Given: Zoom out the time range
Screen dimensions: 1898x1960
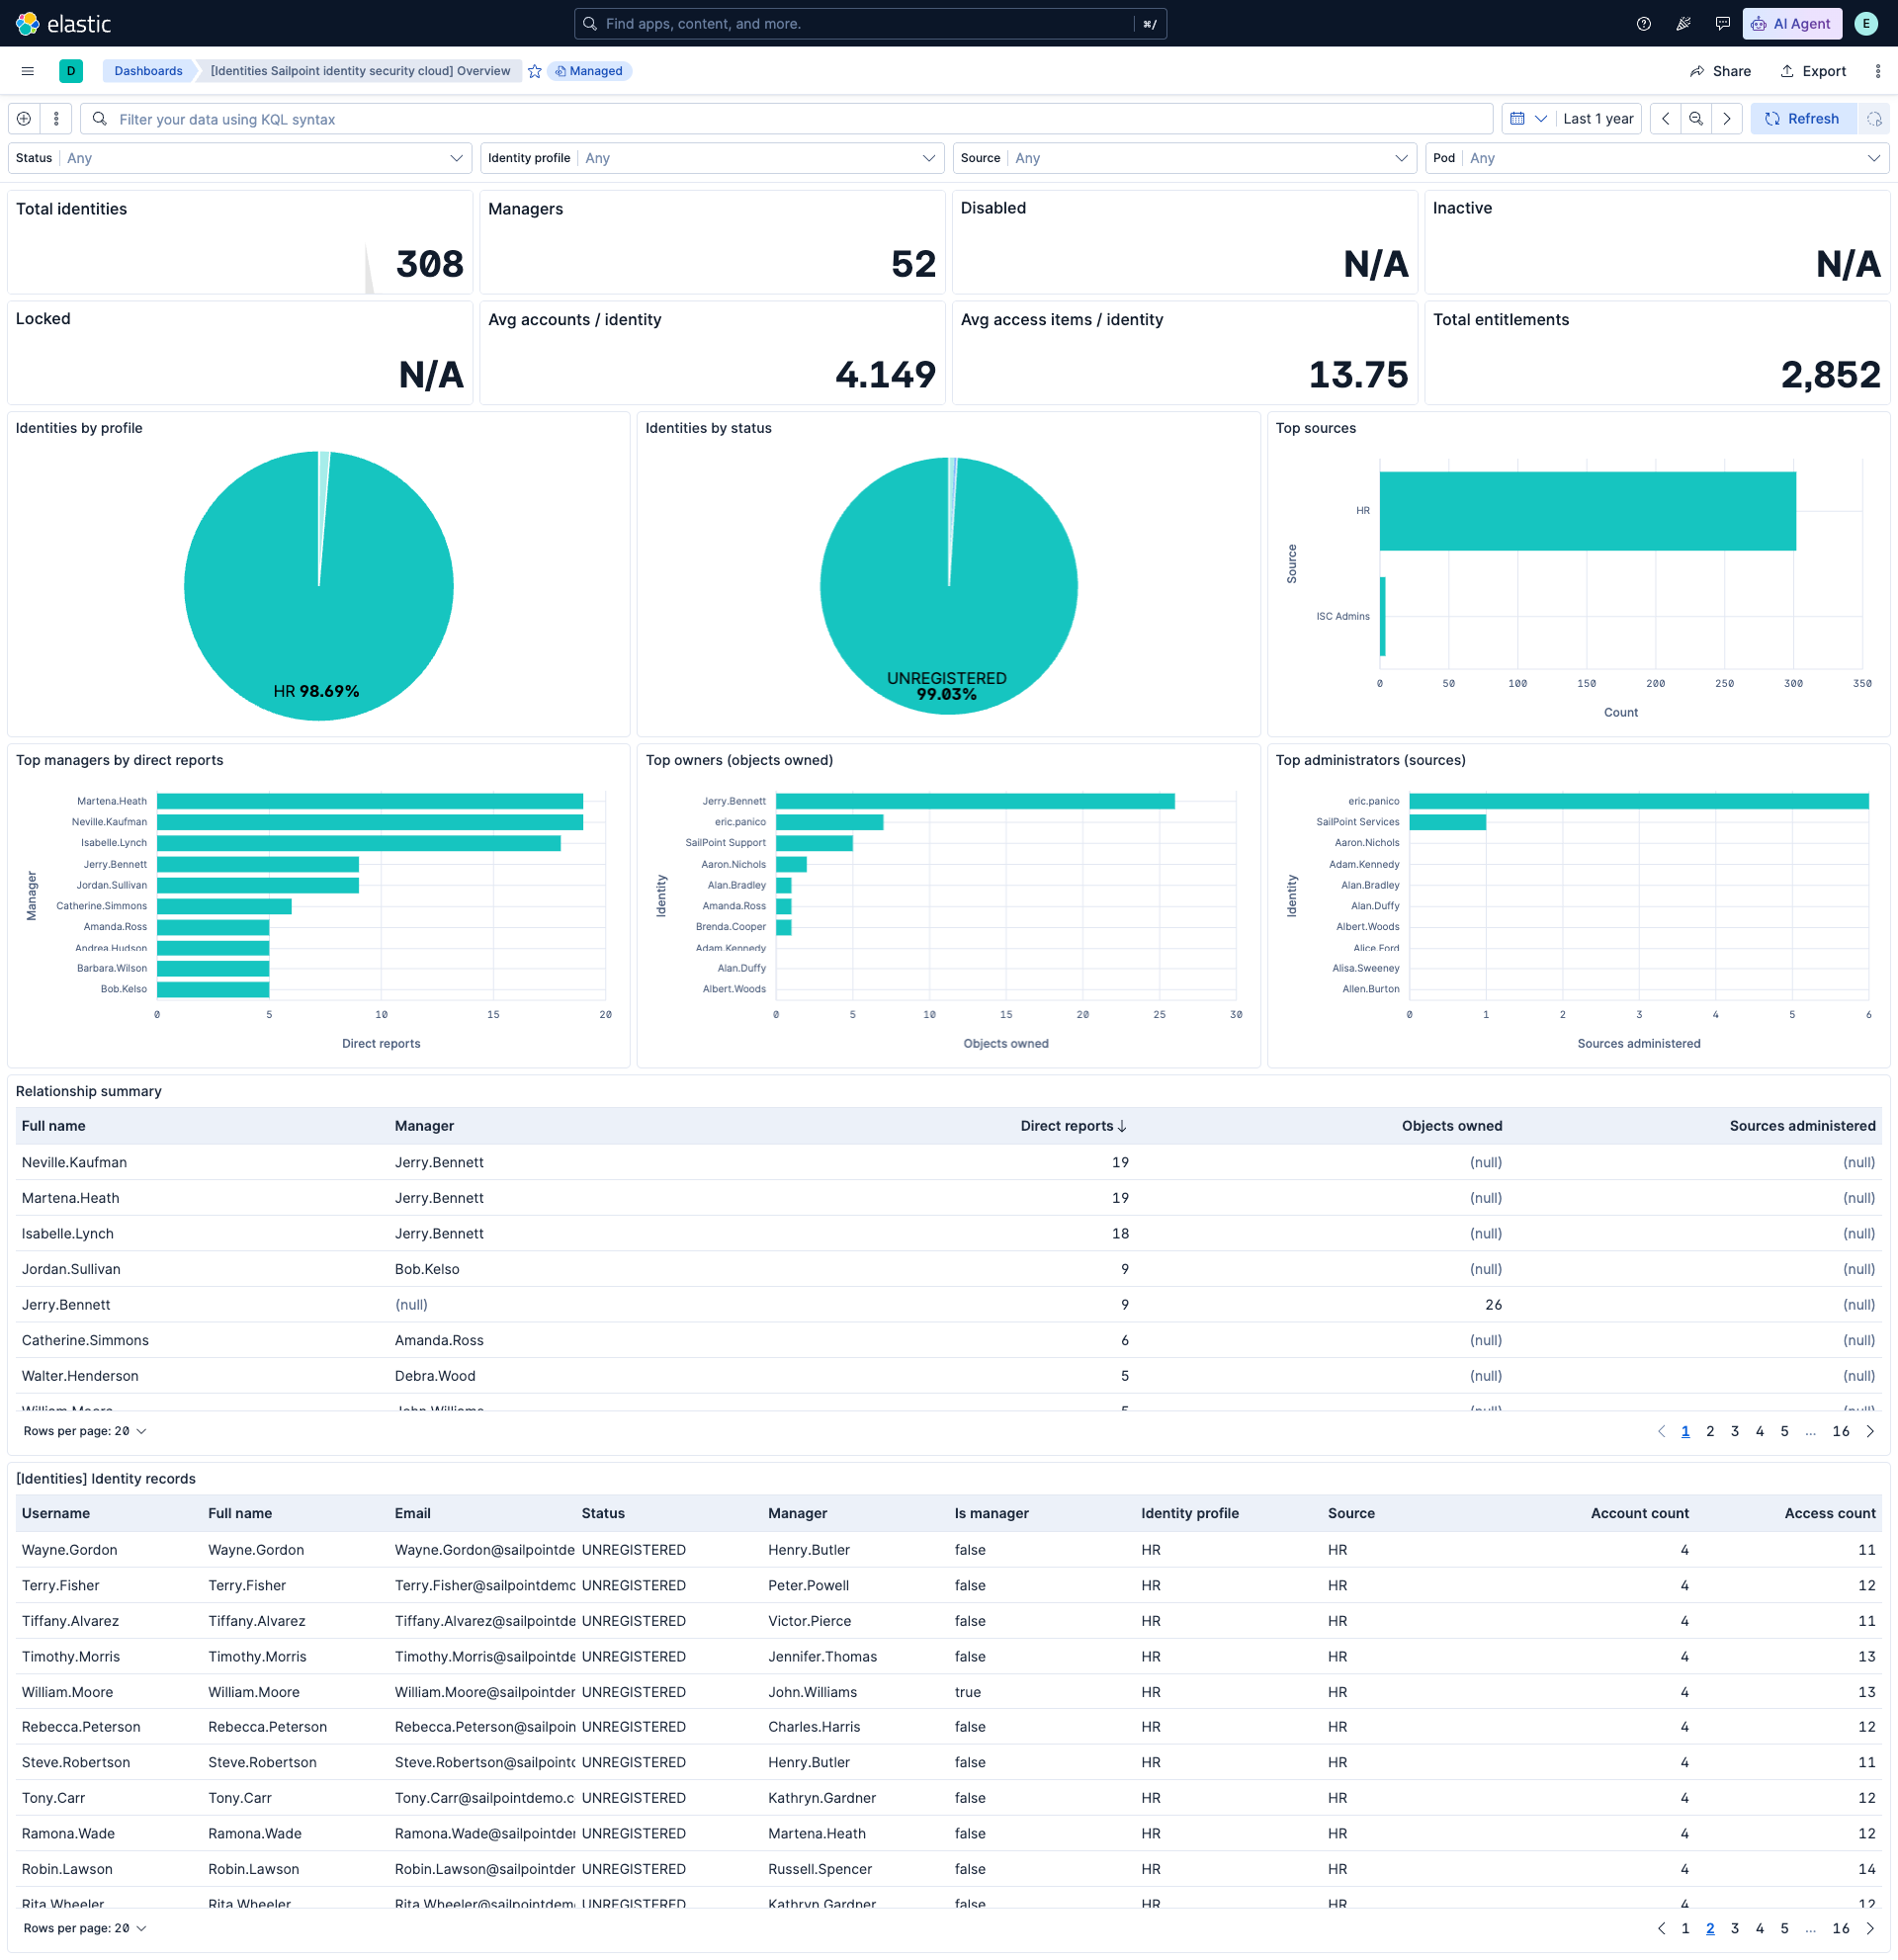Looking at the screenshot, I should click(x=1696, y=119).
